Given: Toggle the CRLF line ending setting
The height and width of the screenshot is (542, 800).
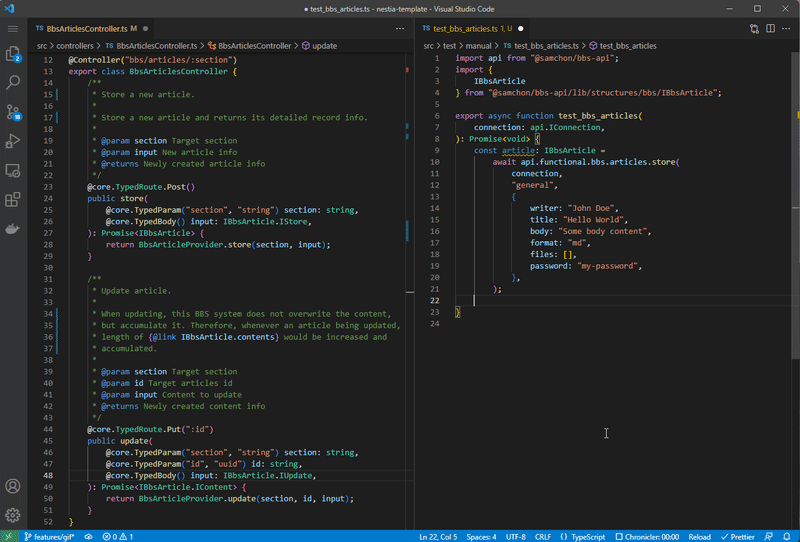Looking at the screenshot, I should point(543,536).
